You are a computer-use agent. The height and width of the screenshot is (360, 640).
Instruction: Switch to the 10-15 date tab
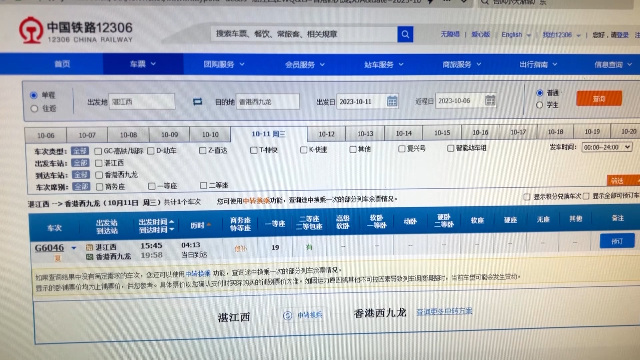442,133
